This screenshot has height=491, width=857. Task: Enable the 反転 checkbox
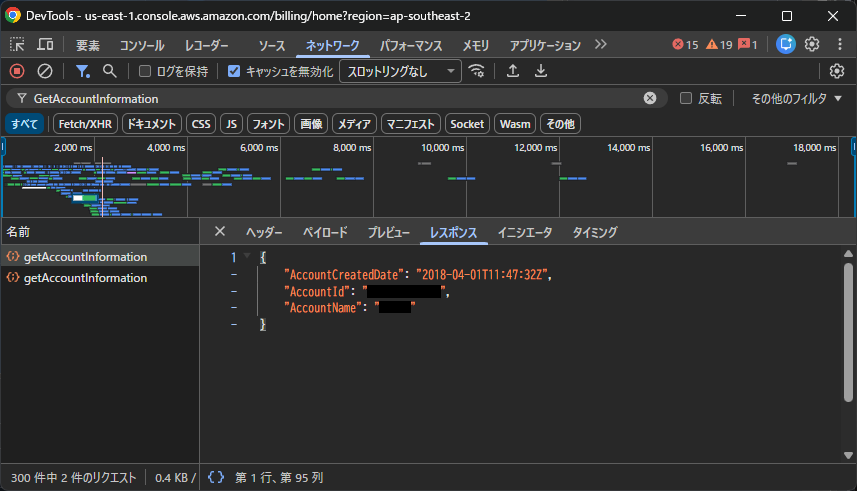coord(685,98)
